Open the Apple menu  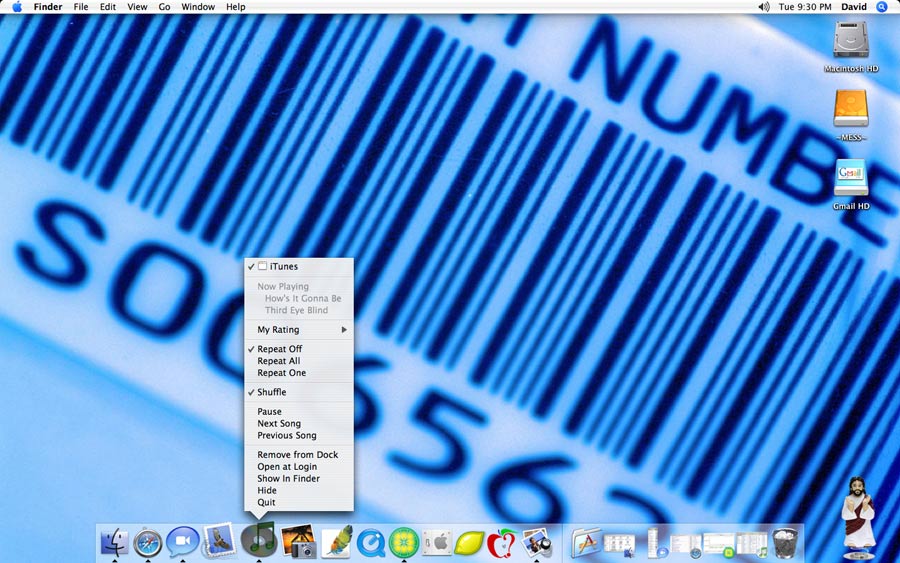click(17, 7)
